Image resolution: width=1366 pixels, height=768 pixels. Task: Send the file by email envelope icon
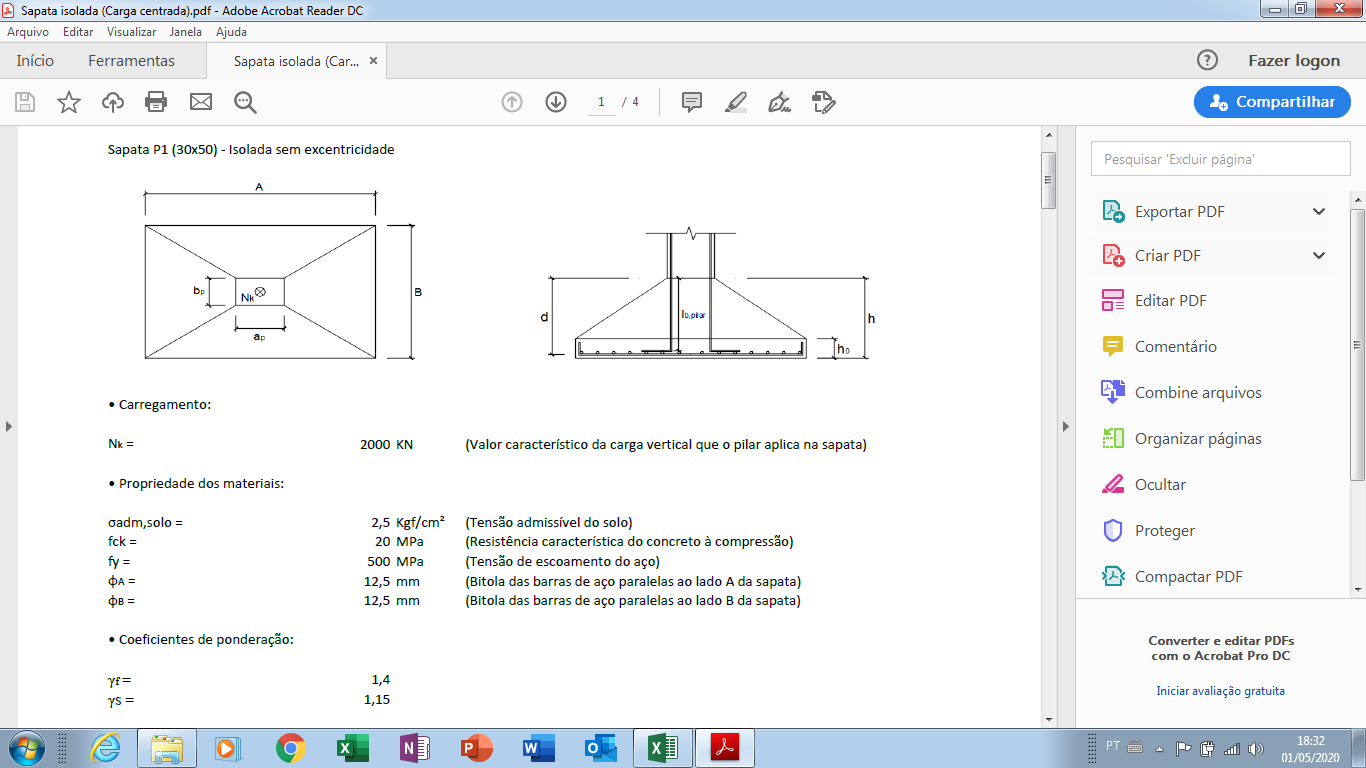point(201,102)
